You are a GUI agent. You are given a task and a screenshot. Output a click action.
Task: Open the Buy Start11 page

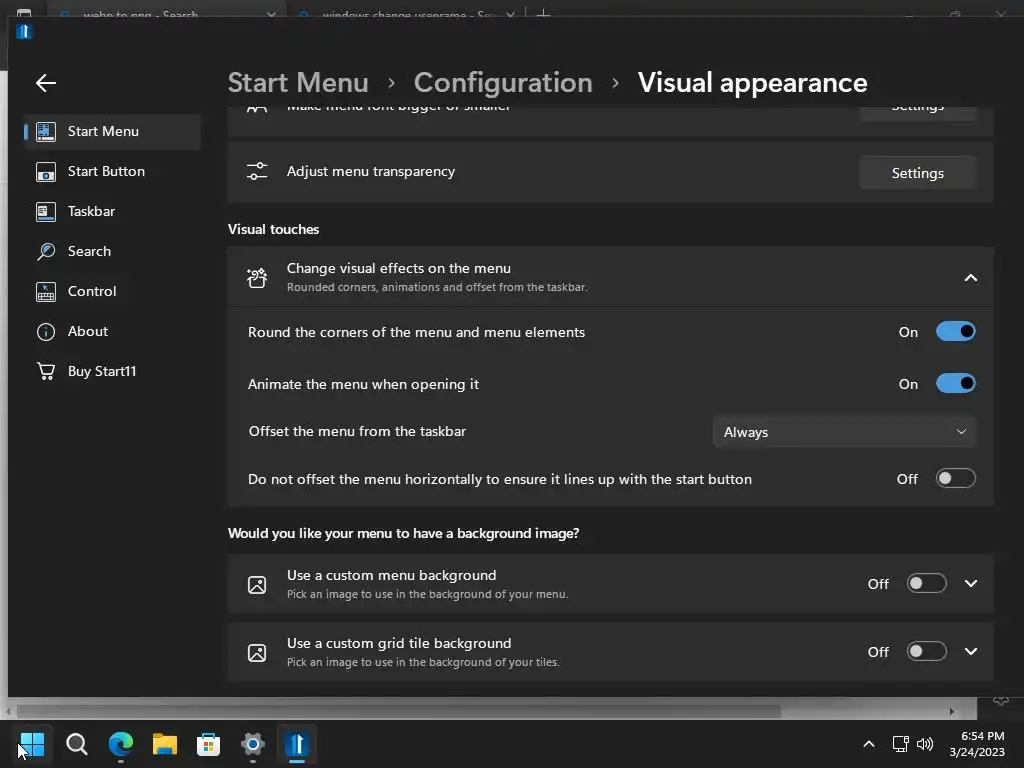tap(112, 371)
